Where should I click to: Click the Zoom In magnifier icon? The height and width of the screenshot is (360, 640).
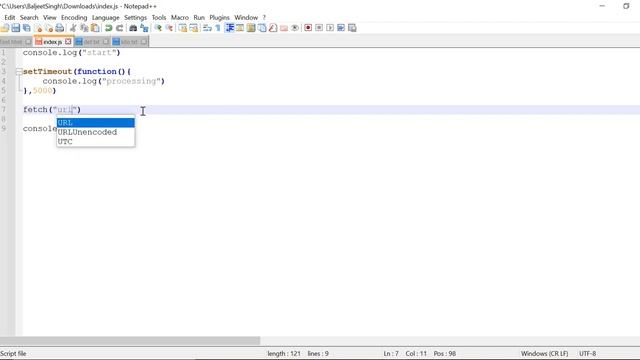pyautogui.click(x=158, y=28)
